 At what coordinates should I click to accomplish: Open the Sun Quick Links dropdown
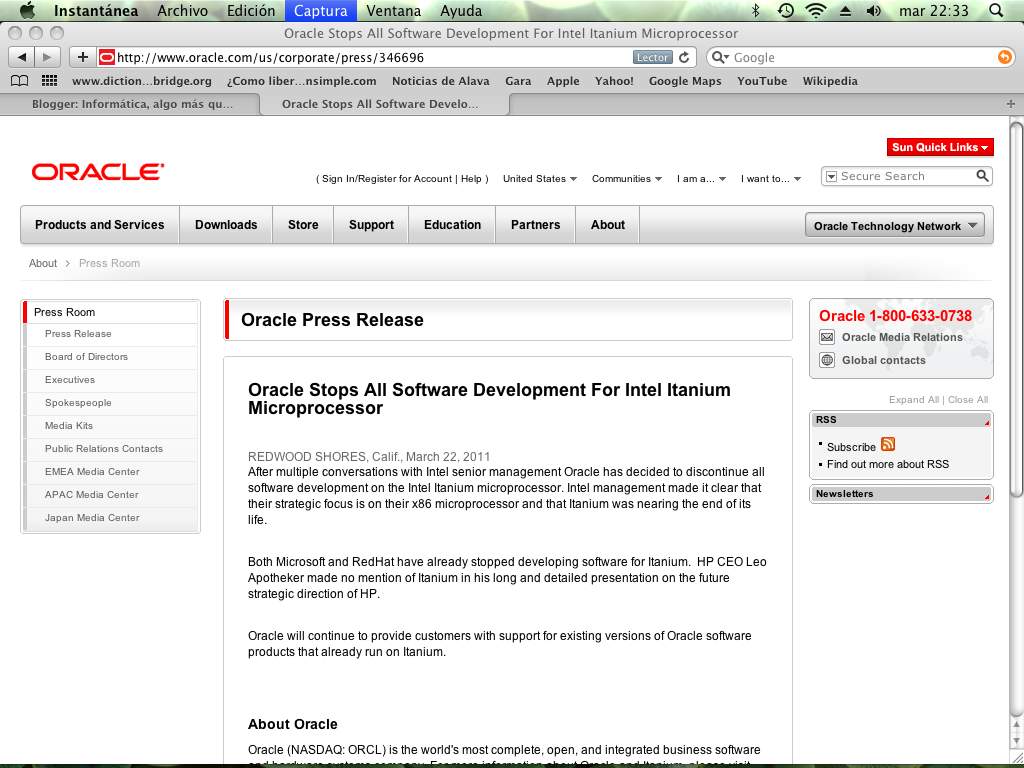(940, 148)
